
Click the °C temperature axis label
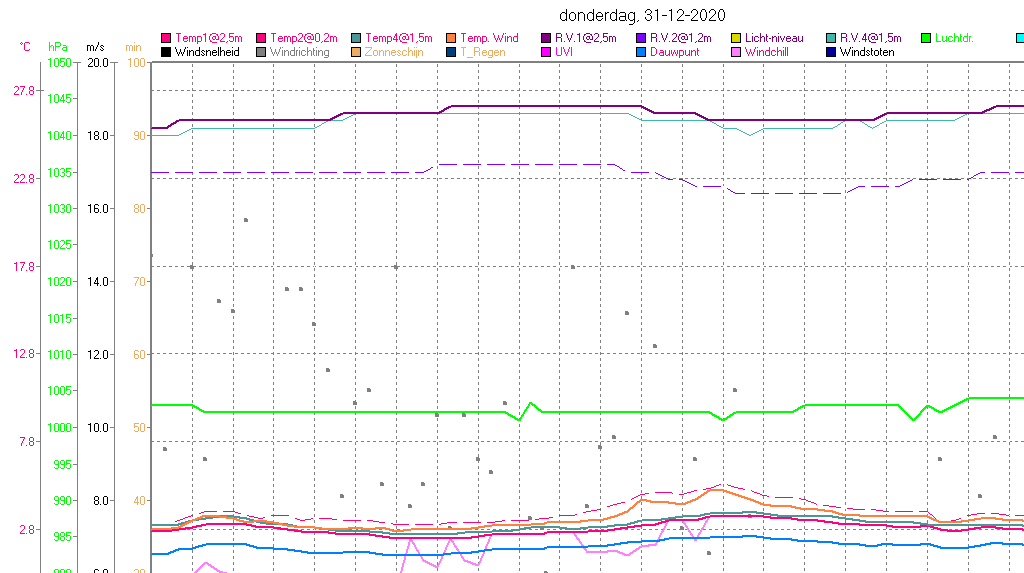[x=25, y=47]
